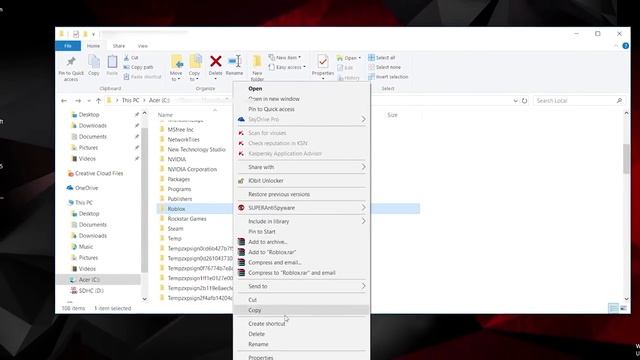Choose Open in the context menu
The width and height of the screenshot is (640, 360).
(301, 89)
